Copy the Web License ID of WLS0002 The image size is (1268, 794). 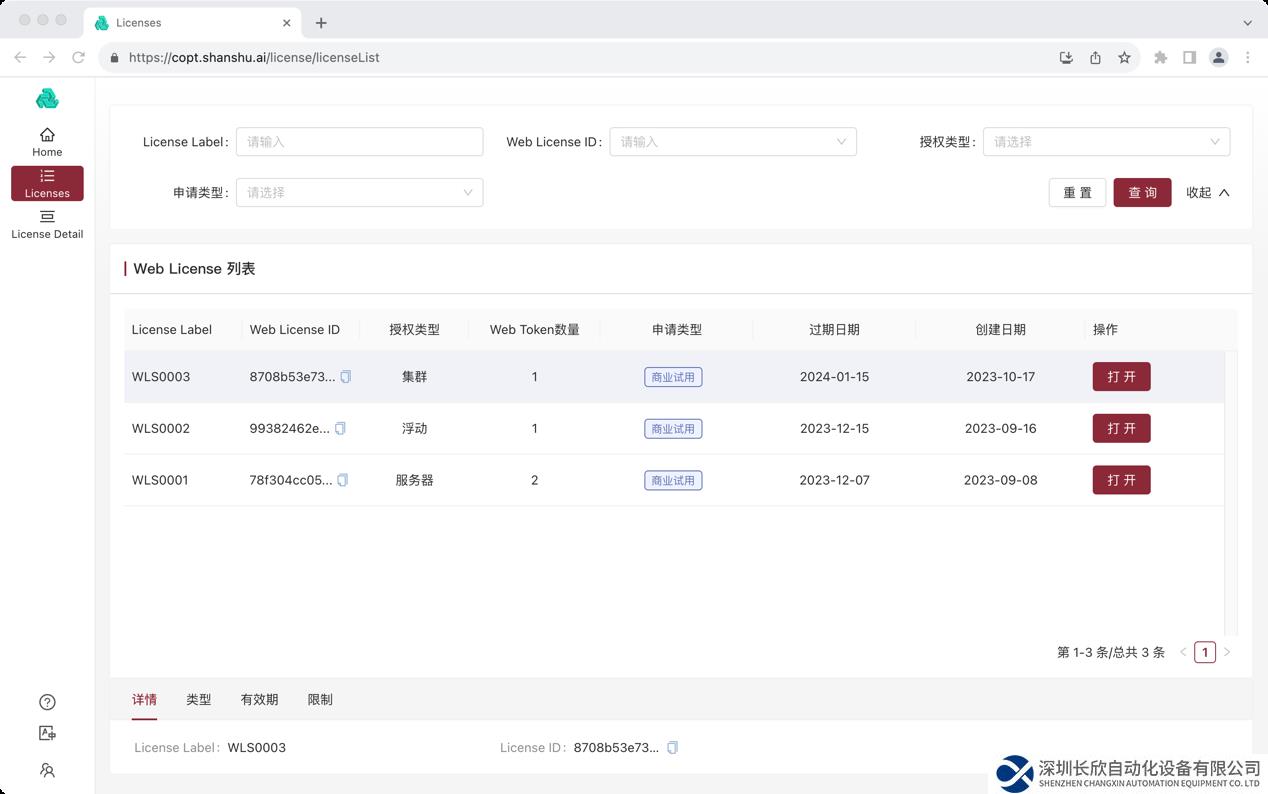click(x=340, y=429)
